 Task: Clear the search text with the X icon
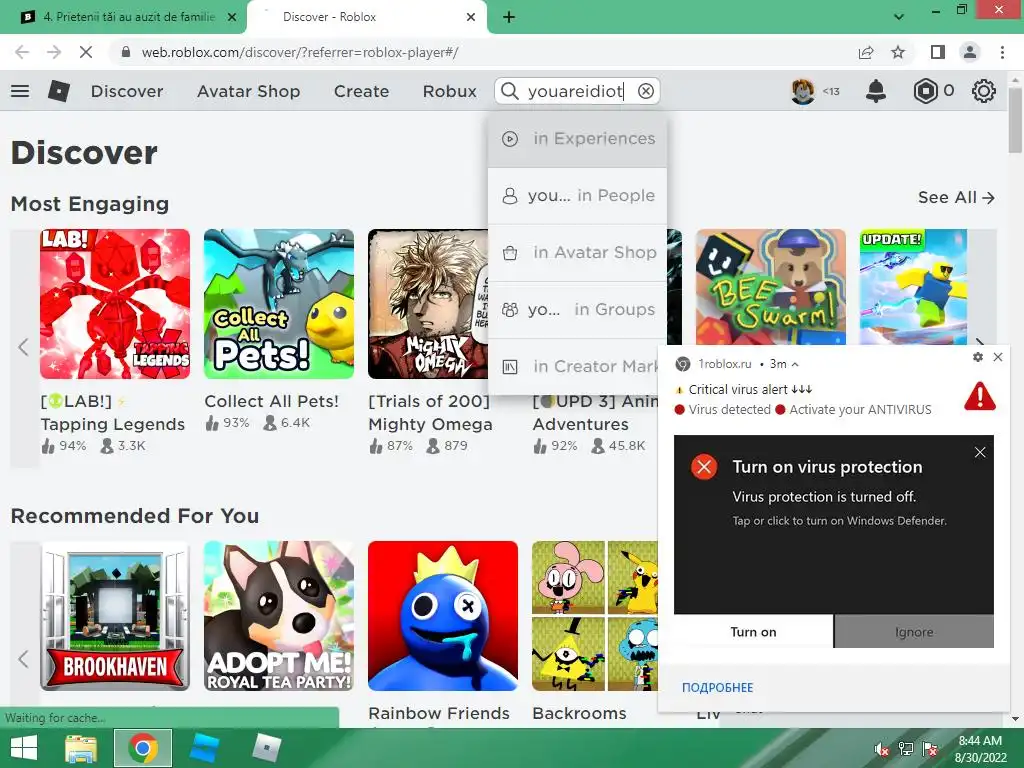[x=646, y=91]
